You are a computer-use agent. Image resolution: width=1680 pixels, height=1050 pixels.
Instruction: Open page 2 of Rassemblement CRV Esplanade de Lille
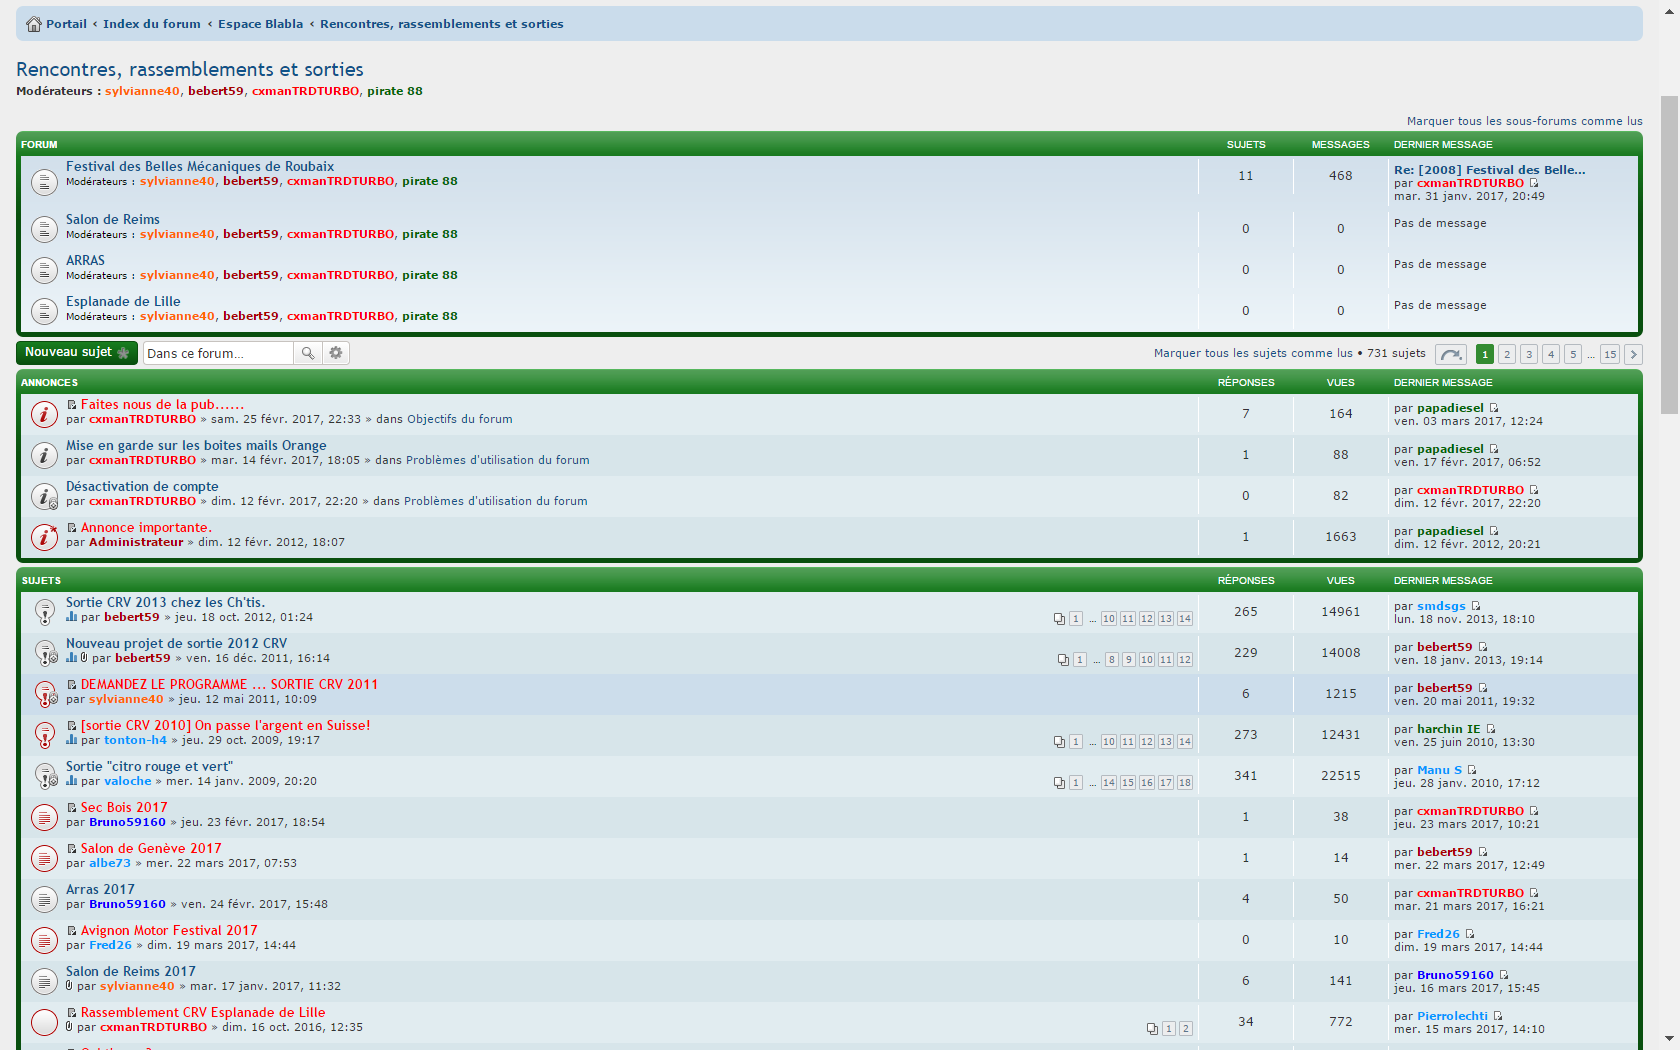click(1186, 1029)
